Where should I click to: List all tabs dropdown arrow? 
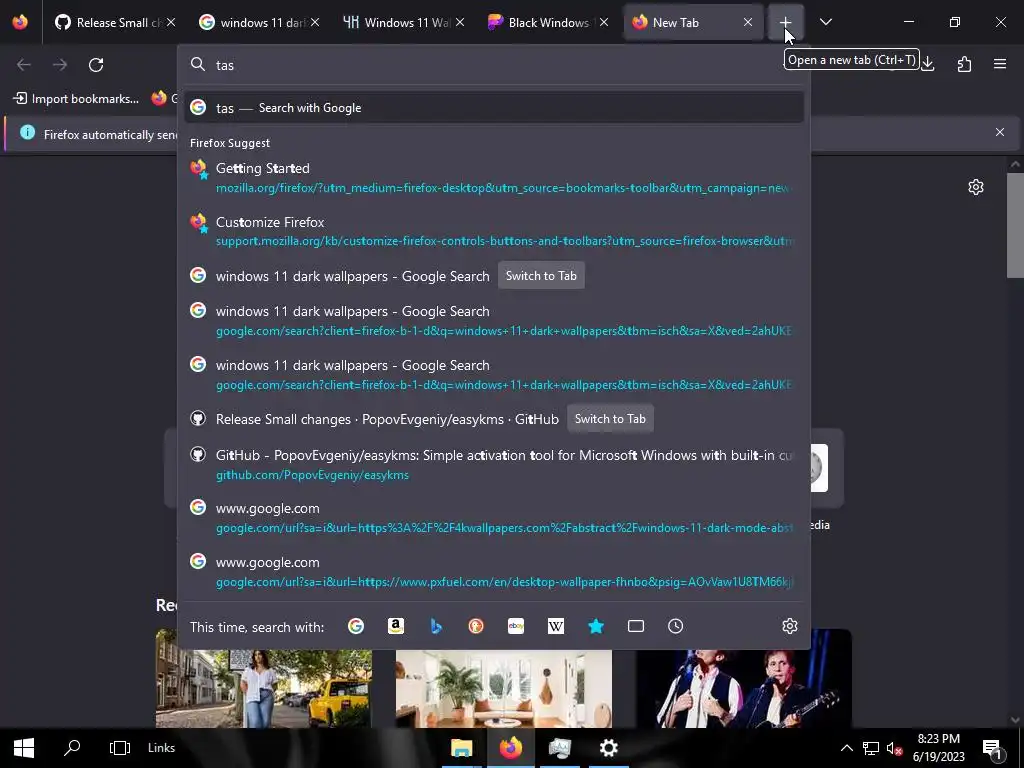(825, 22)
